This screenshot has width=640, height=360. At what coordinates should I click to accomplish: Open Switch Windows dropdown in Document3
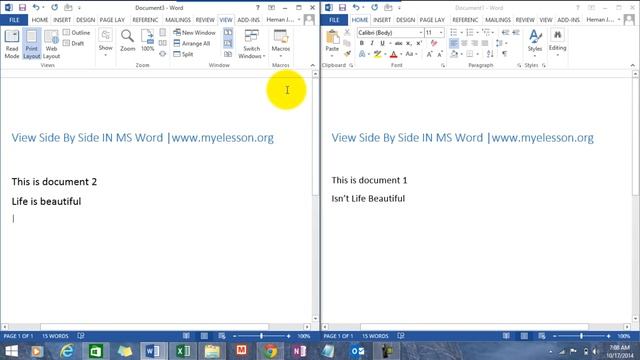tap(251, 44)
